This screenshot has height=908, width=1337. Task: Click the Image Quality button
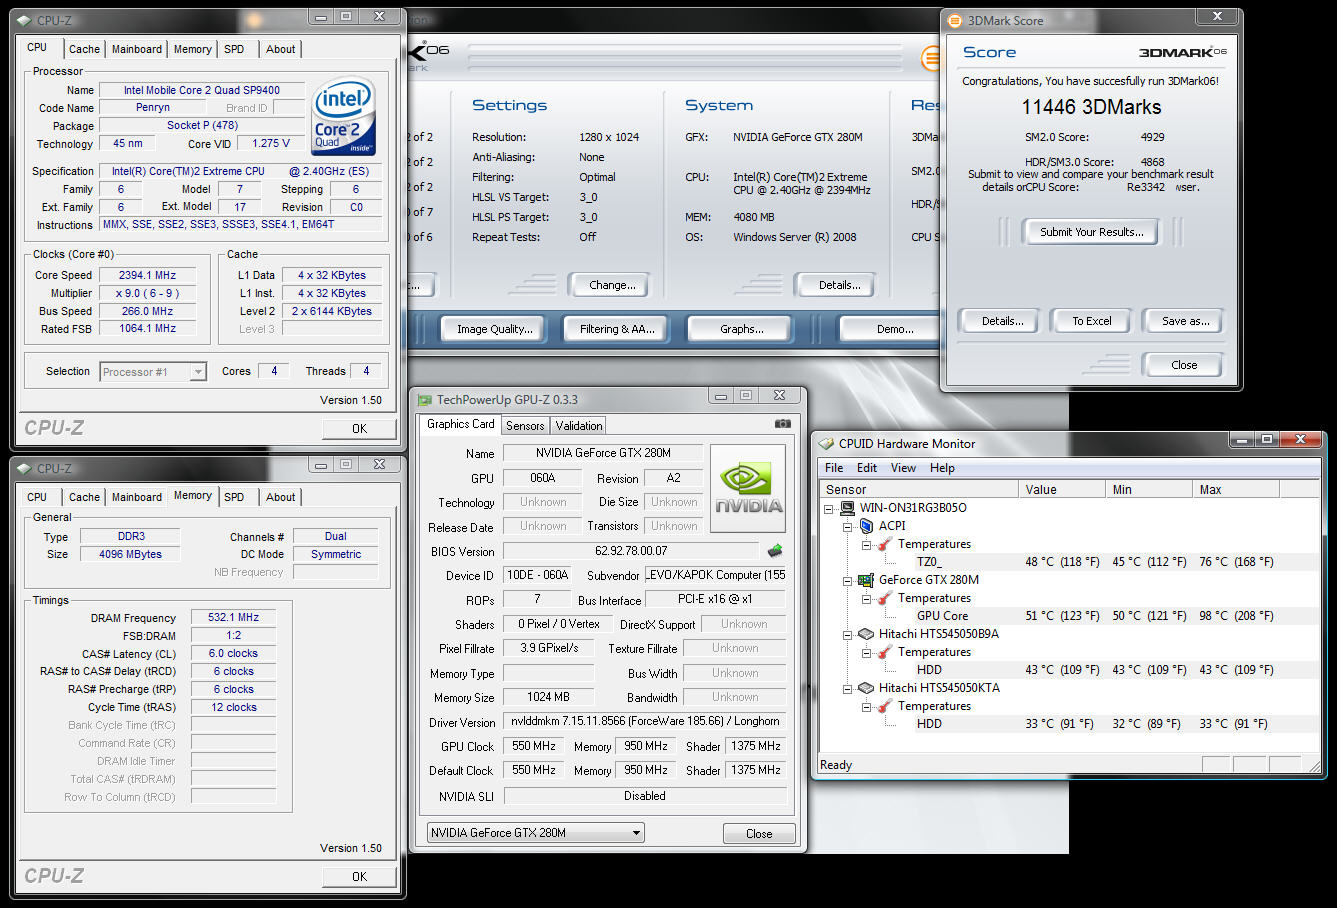tap(494, 329)
